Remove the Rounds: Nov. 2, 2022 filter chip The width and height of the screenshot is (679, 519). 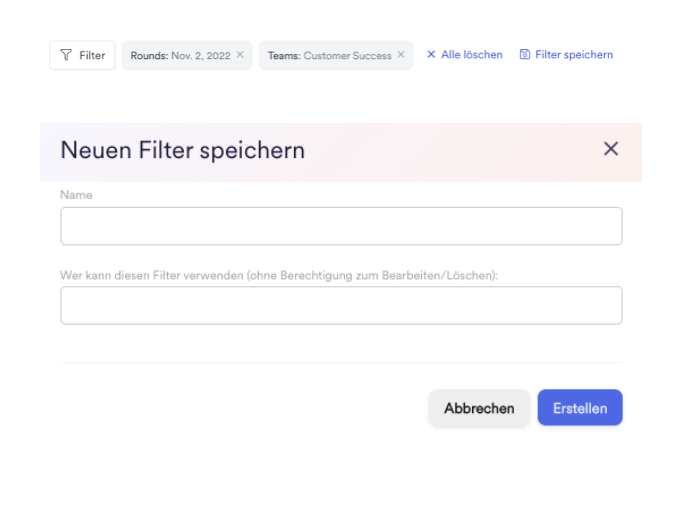[240, 55]
